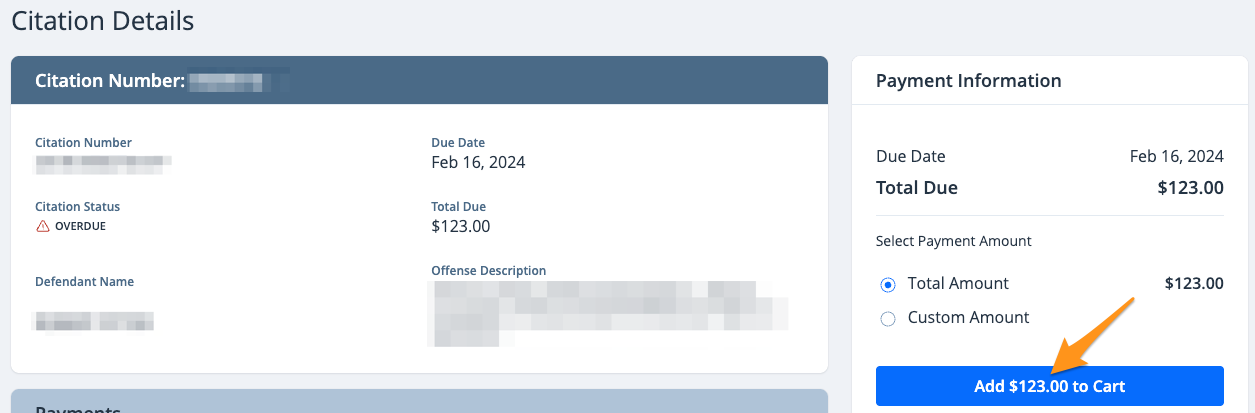Click the dark blue Citation Number card header

point(419,80)
